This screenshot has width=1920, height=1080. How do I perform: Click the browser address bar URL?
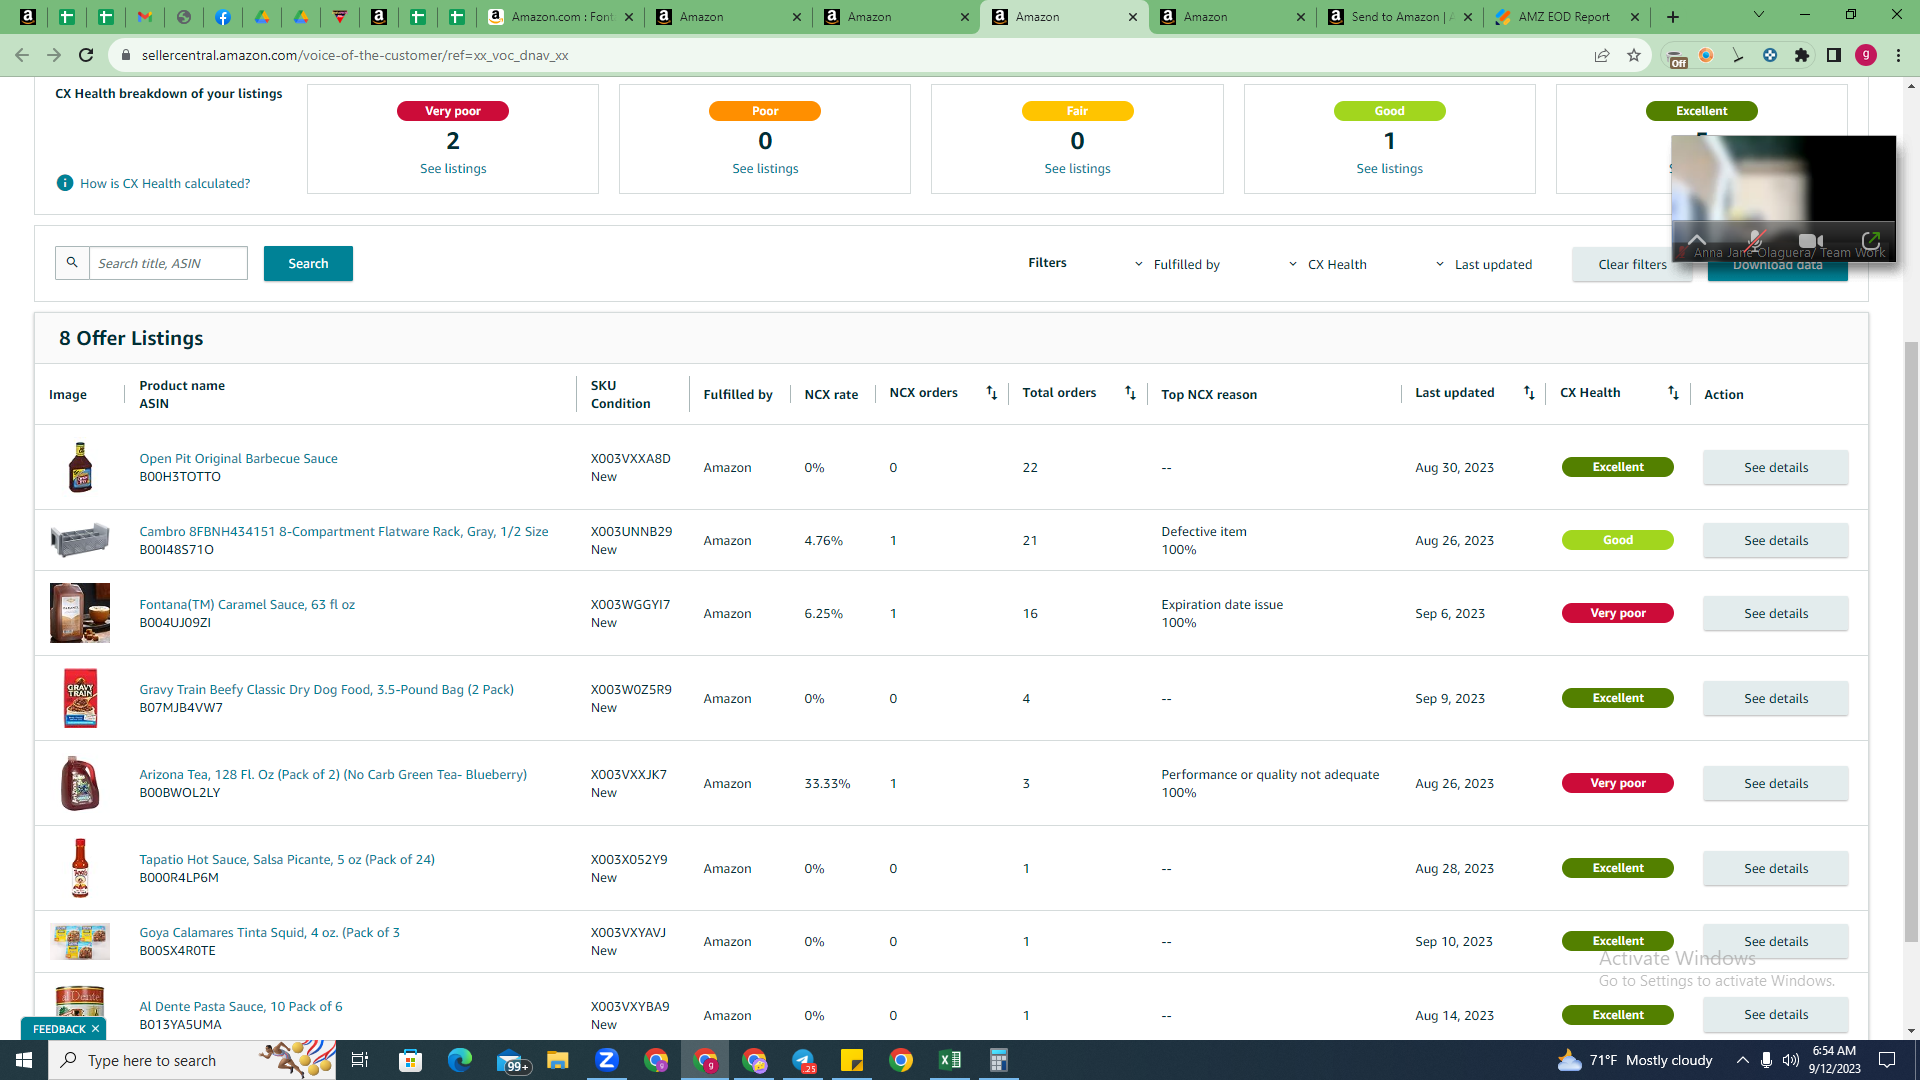point(355,55)
